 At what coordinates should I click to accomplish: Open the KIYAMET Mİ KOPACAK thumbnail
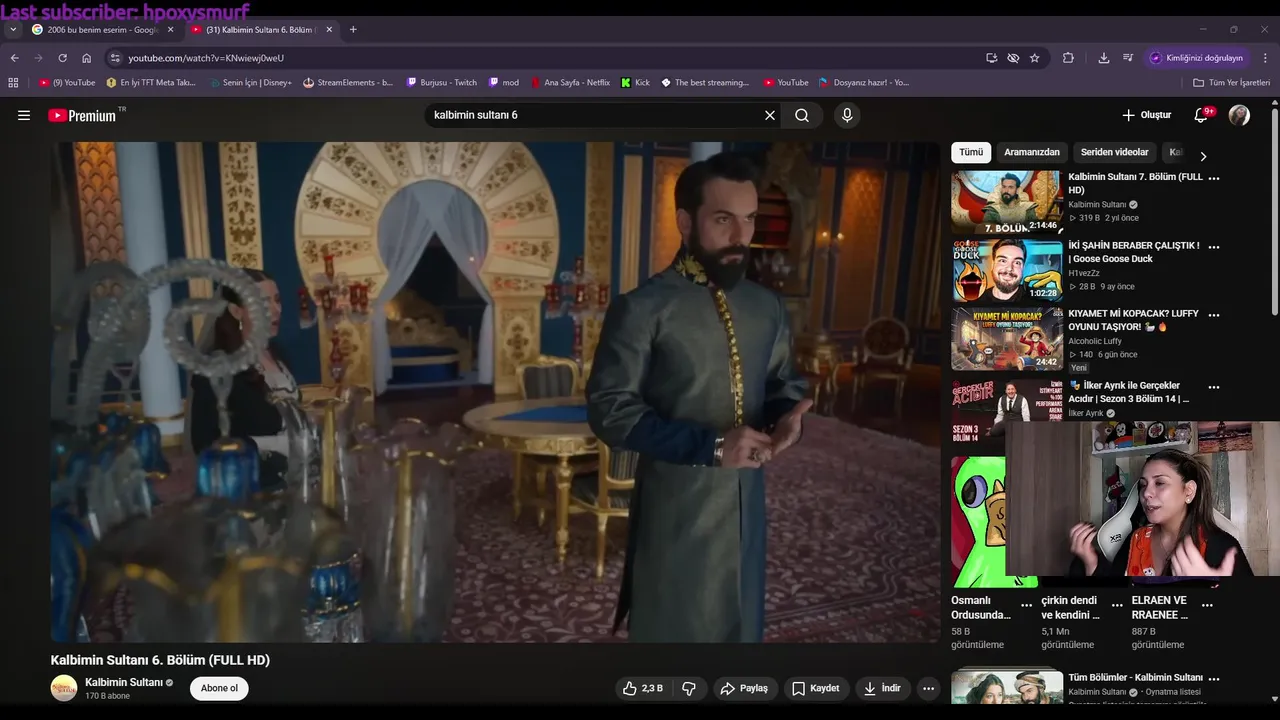pyautogui.click(x=1006, y=339)
